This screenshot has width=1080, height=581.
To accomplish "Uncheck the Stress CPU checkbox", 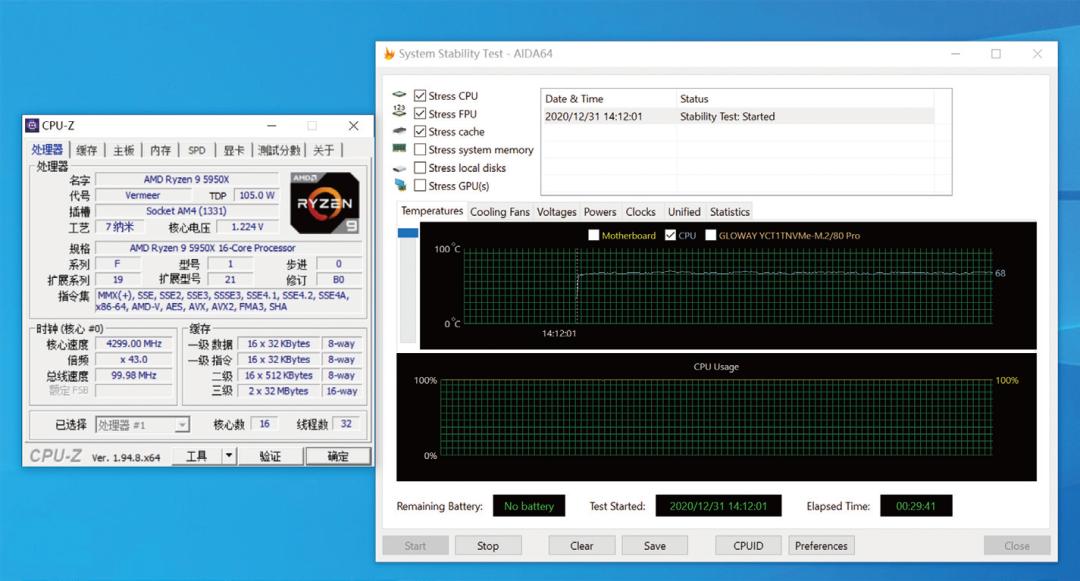I will 420,96.
